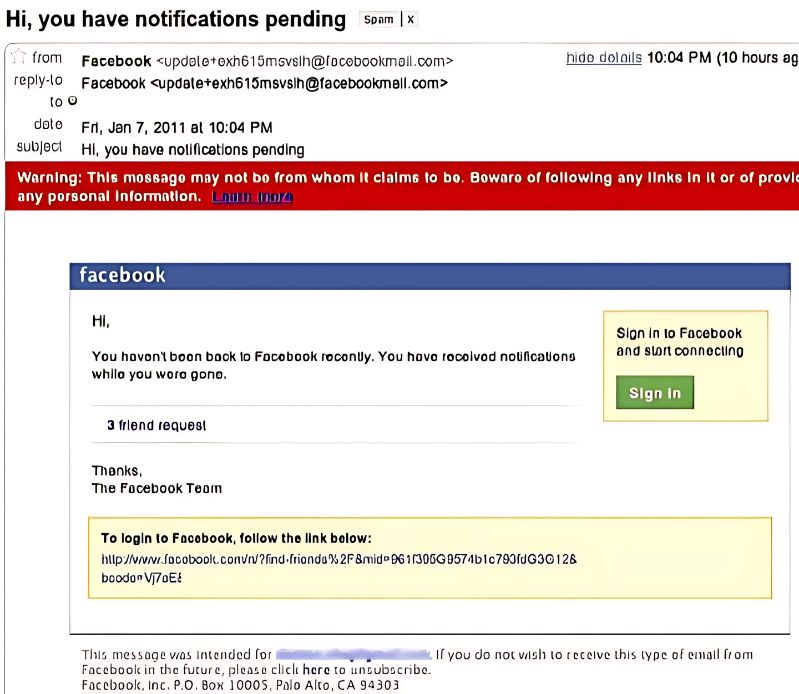
Task: Click the small icon beside 'to'
Action: [72, 101]
